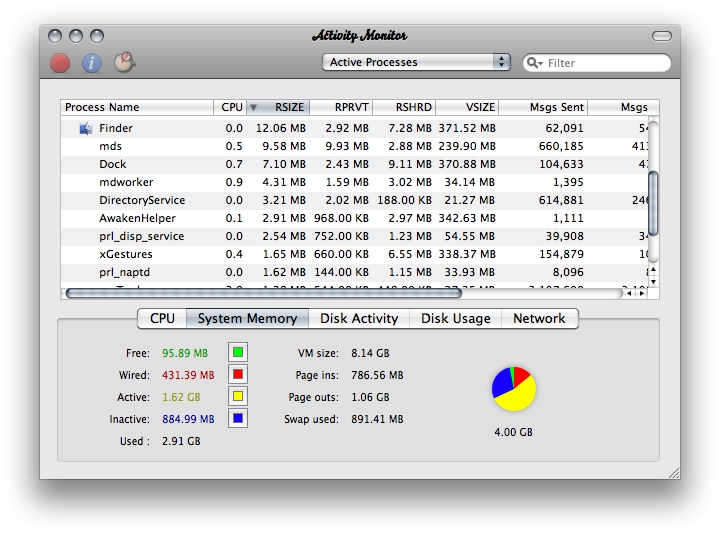
Task: Click the Wired value 431.39 MB
Action: tap(188, 375)
